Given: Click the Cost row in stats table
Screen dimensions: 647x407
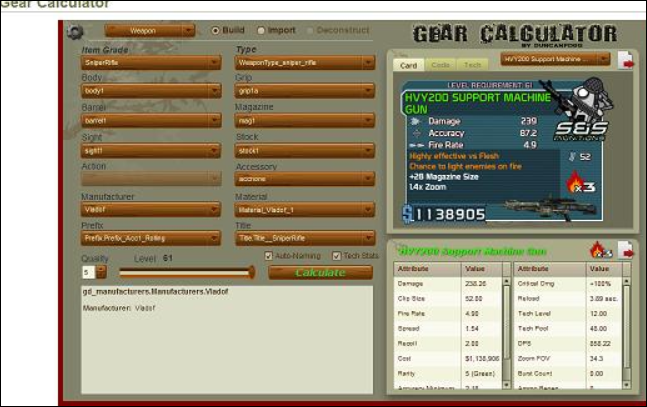Looking at the screenshot, I should click(x=448, y=359).
